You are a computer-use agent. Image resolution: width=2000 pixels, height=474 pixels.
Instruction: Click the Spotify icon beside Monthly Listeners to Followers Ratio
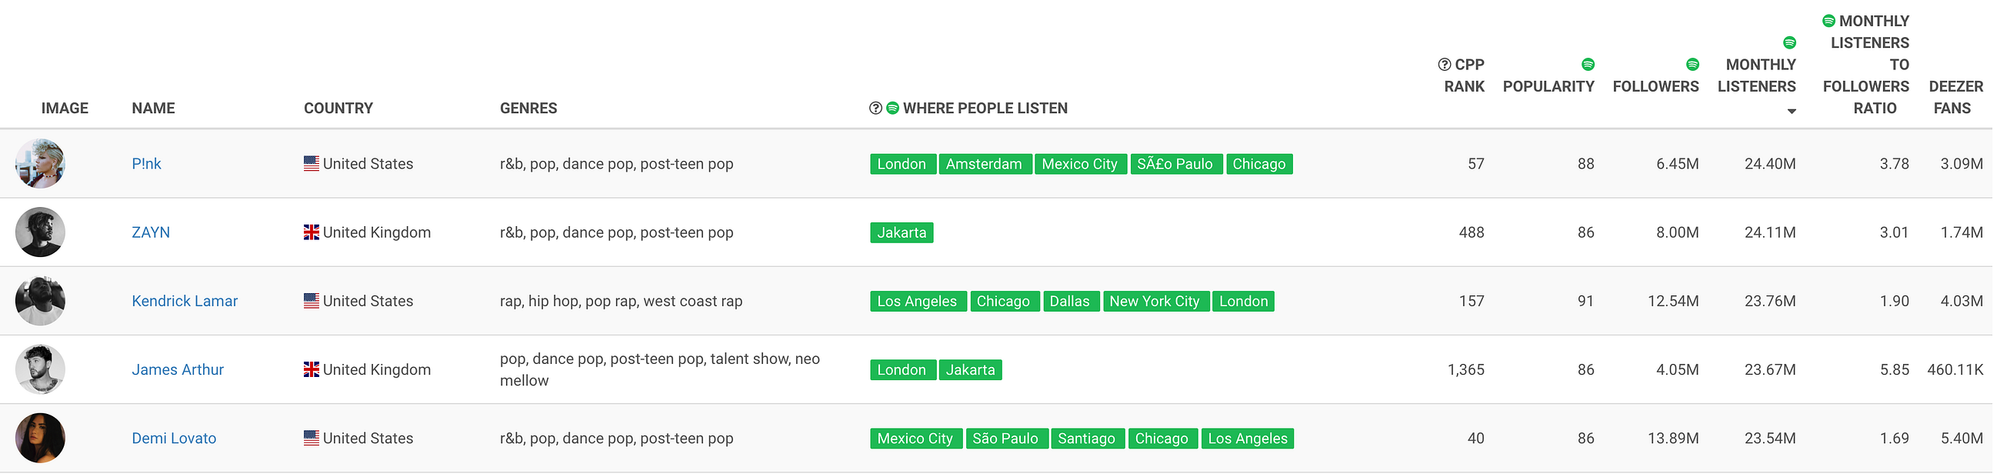[x=1828, y=21]
